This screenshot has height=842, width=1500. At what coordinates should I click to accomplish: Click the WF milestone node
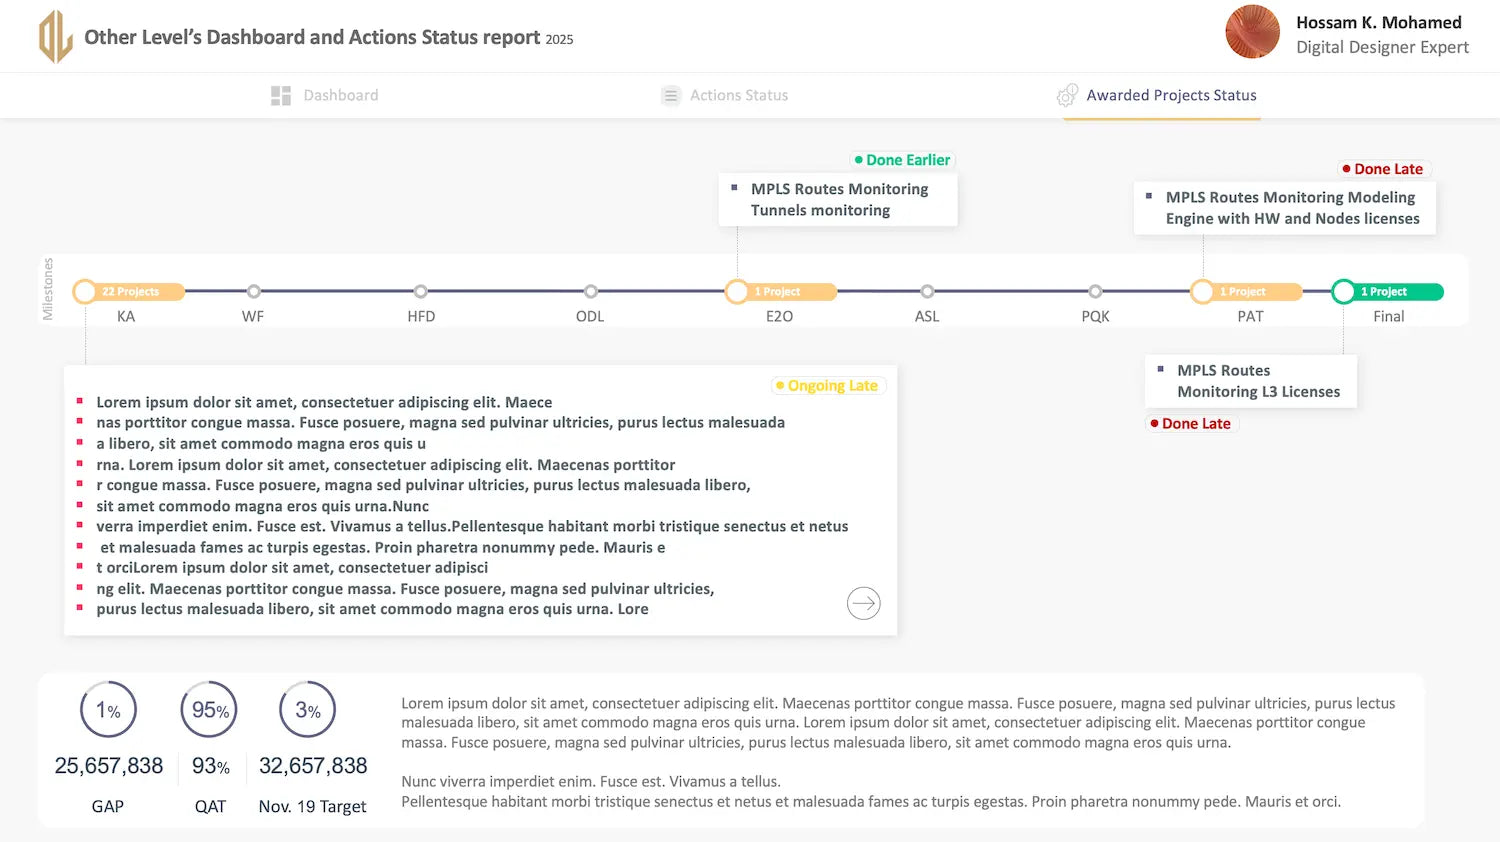click(254, 292)
